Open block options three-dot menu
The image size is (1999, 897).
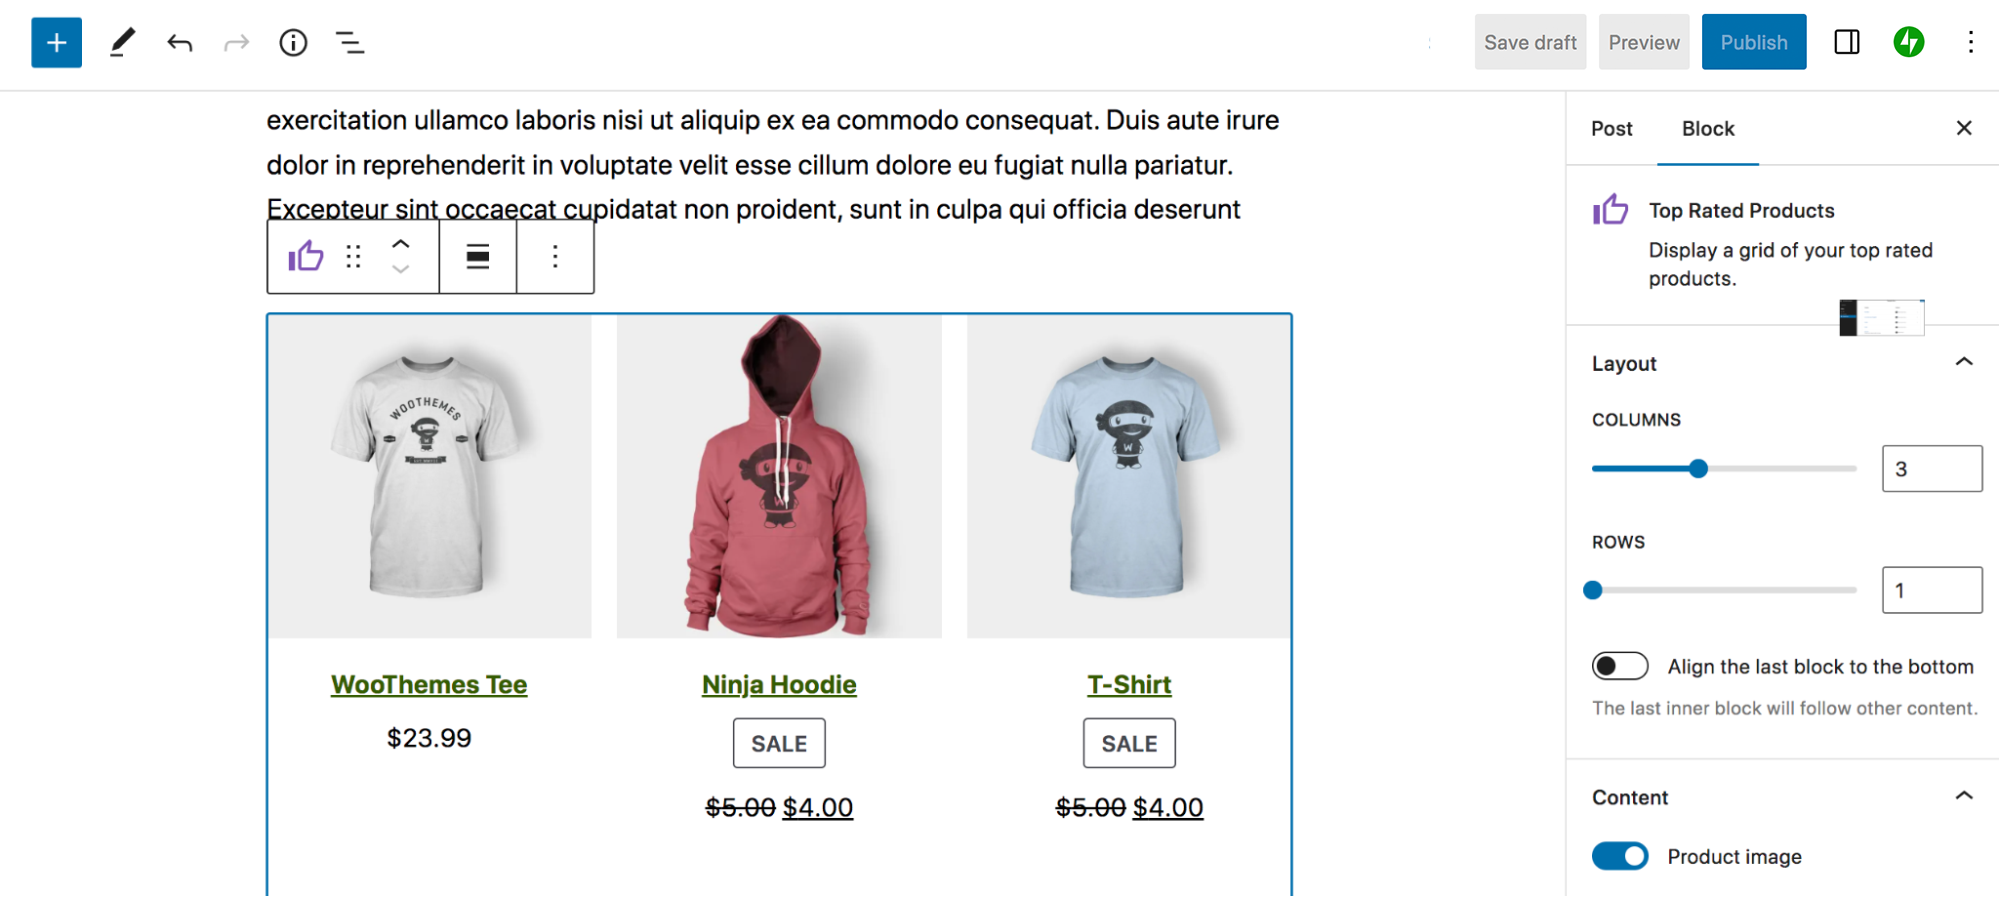pyautogui.click(x=555, y=257)
